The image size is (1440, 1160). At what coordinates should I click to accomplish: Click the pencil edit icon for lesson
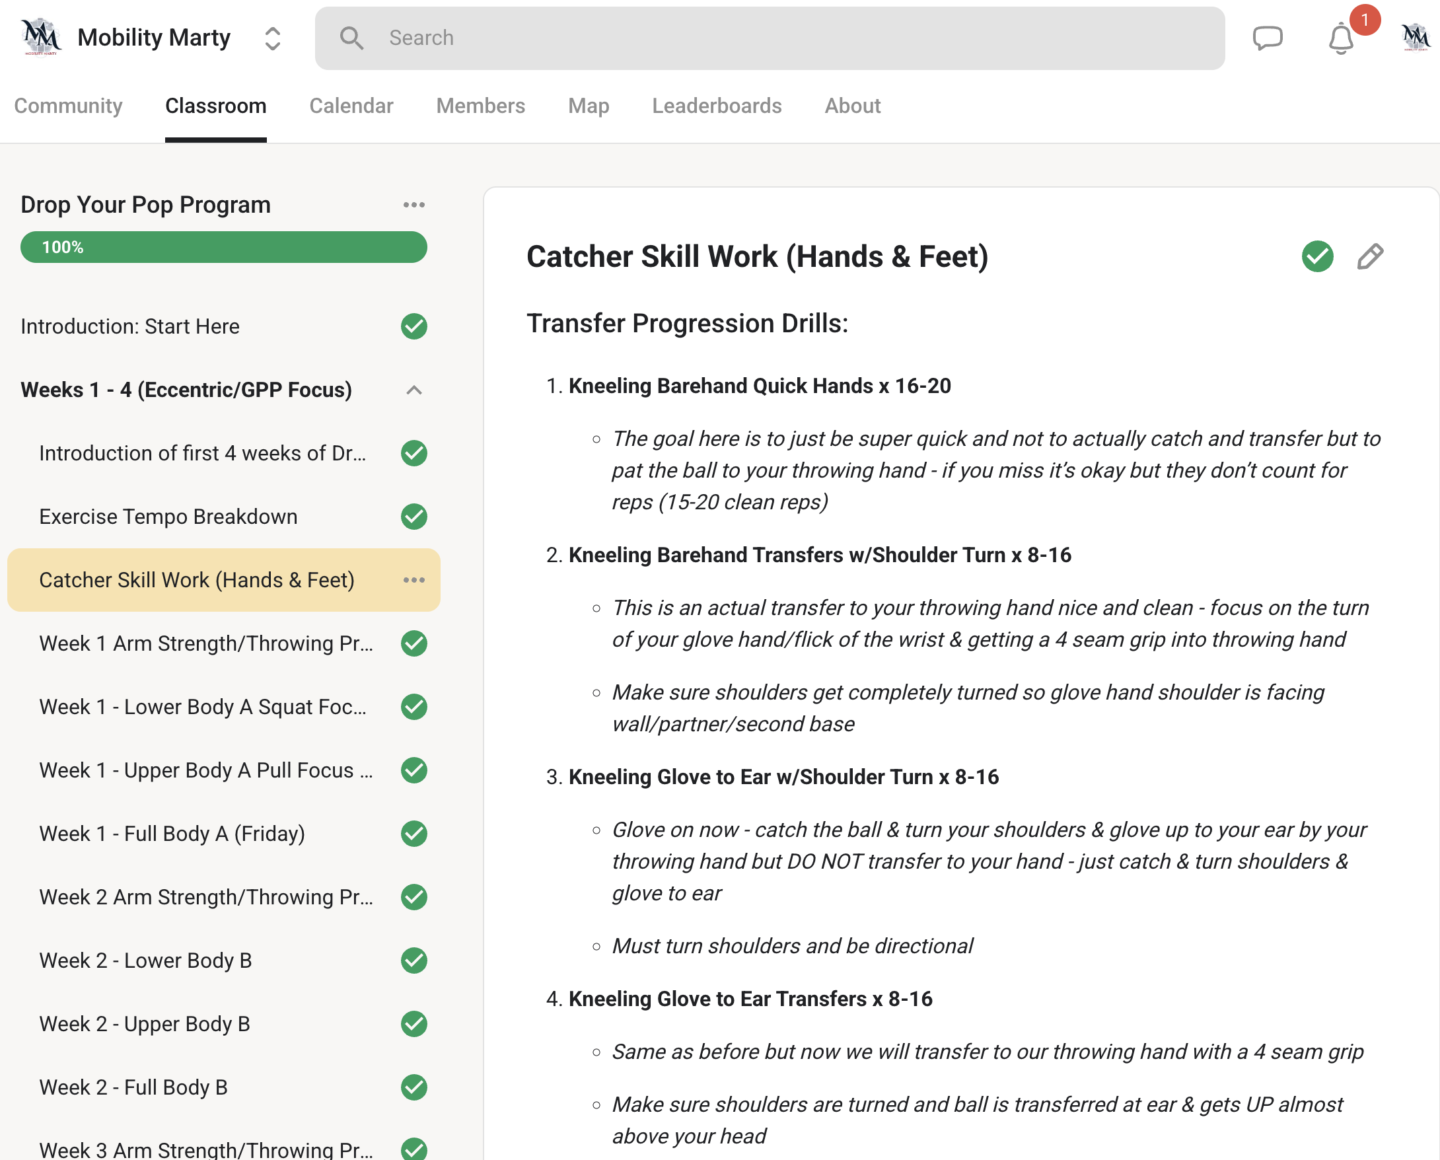(x=1370, y=257)
